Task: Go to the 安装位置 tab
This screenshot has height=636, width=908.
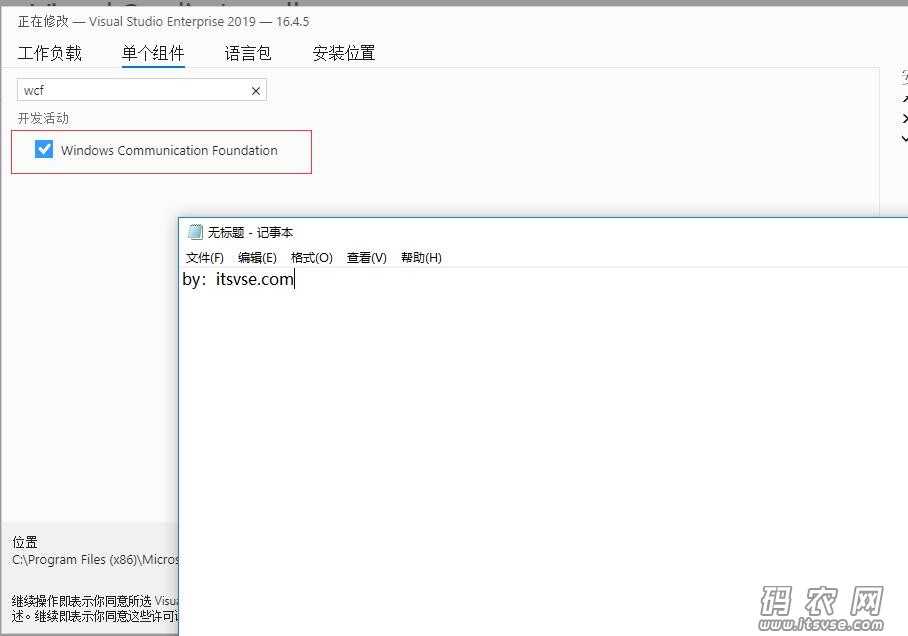Action: pyautogui.click(x=344, y=53)
